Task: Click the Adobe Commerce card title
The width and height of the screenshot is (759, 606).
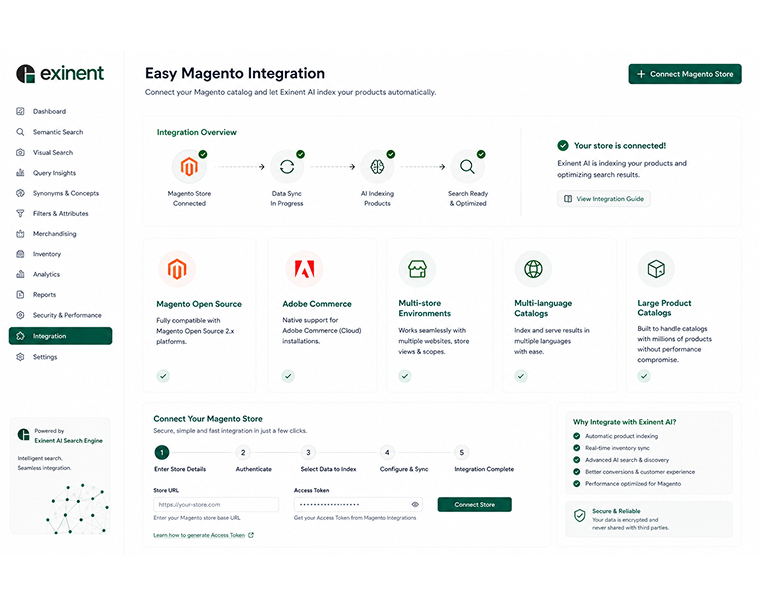Action: click(x=317, y=304)
